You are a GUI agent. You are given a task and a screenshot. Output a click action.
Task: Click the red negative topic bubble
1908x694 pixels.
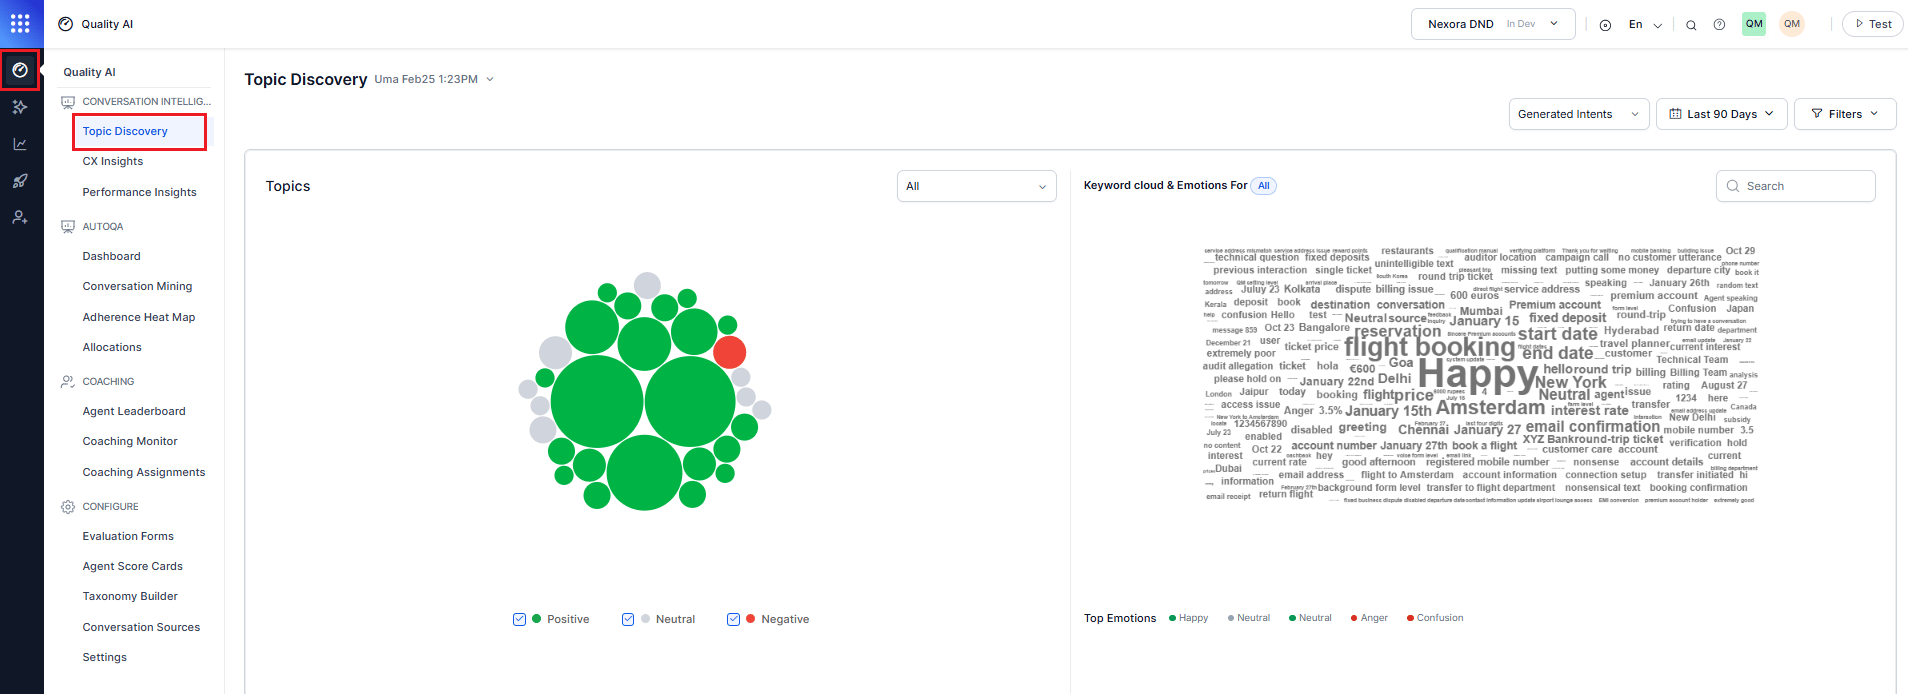729,352
